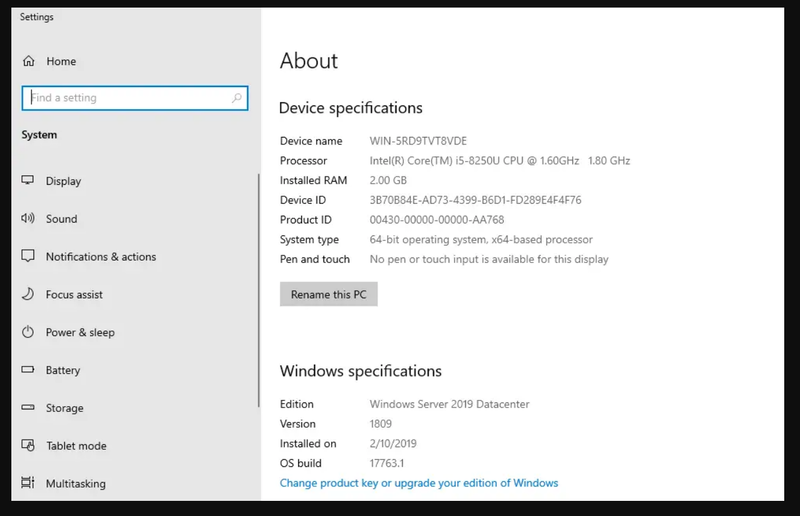The image size is (800, 516).
Task: Click the System type value 64-bit operating system
Action: 481,239
